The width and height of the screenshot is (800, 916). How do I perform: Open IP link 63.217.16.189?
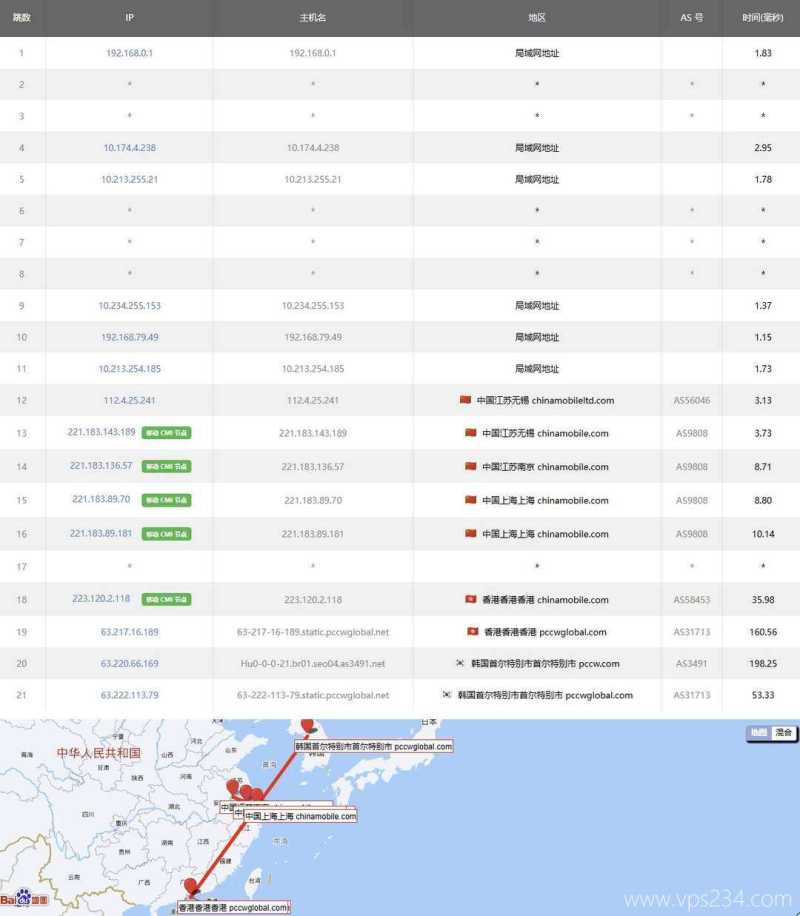tap(129, 632)
